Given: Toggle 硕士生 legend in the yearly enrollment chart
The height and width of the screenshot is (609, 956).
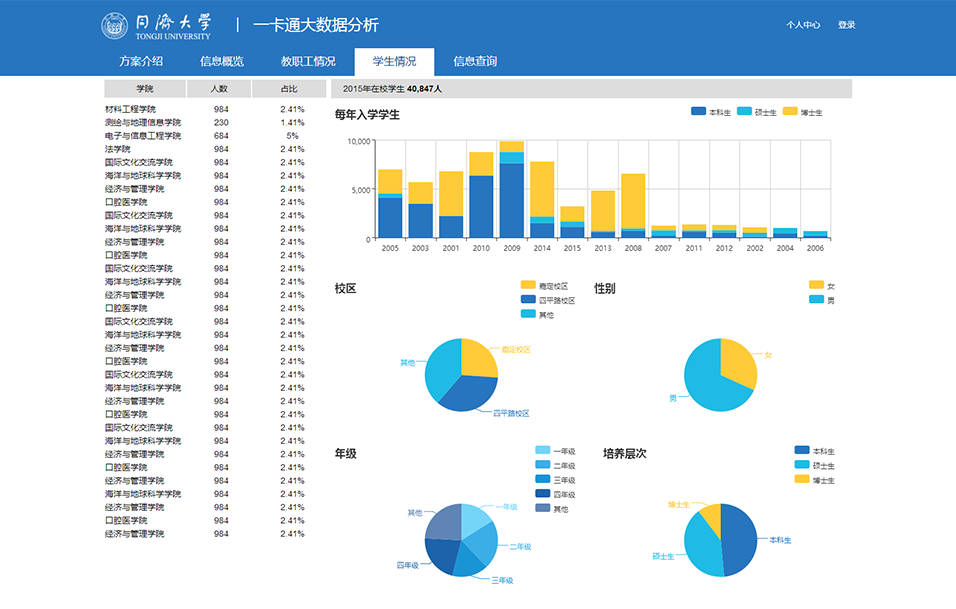Looking at the screenshot, I should [x=756, y=112].
